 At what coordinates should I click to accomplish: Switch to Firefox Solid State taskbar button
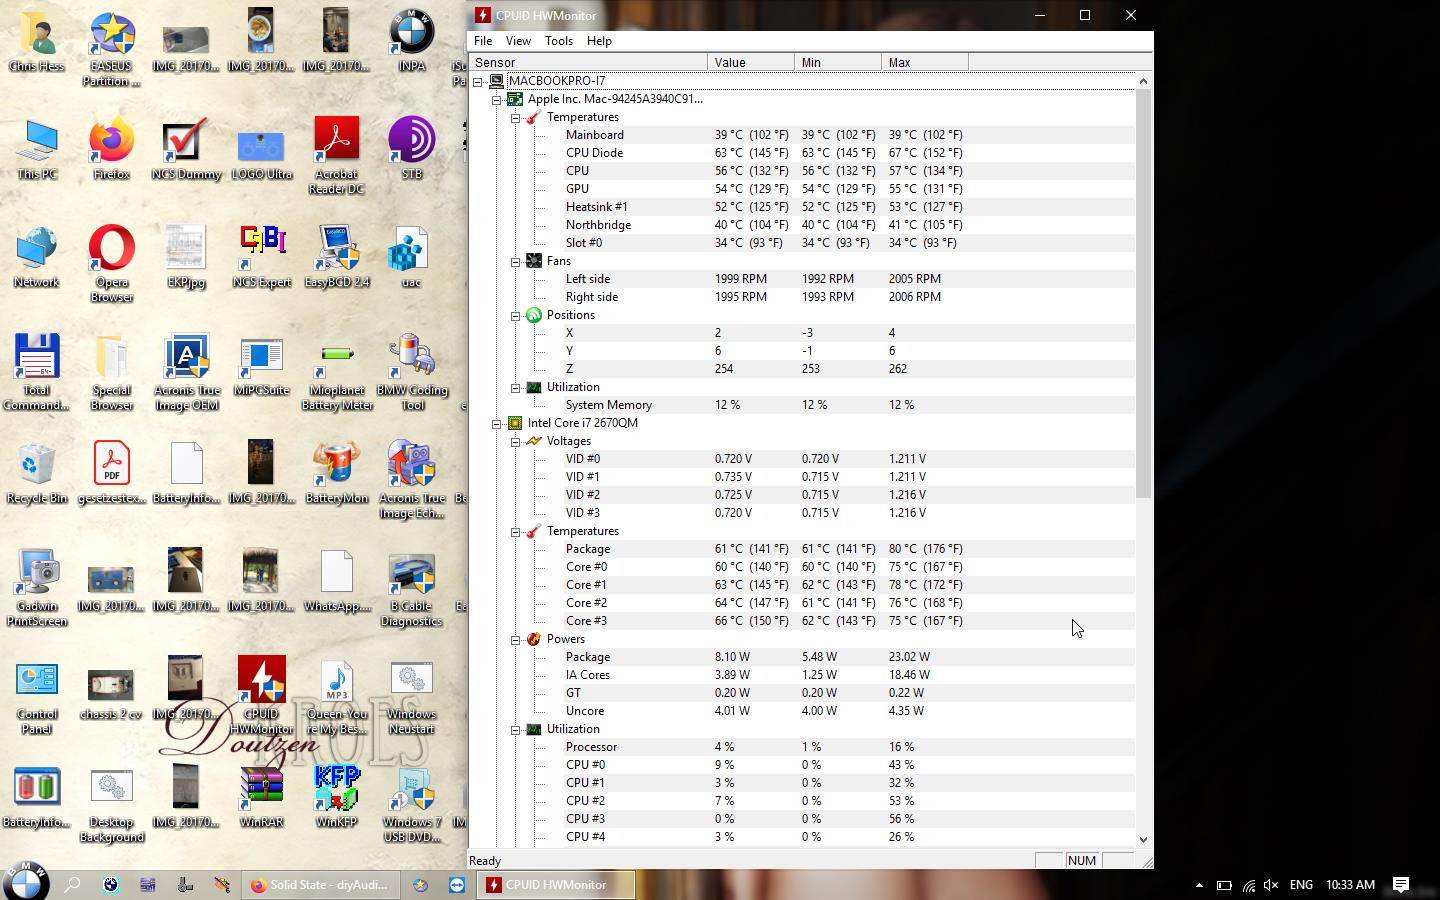pos(321,885)
